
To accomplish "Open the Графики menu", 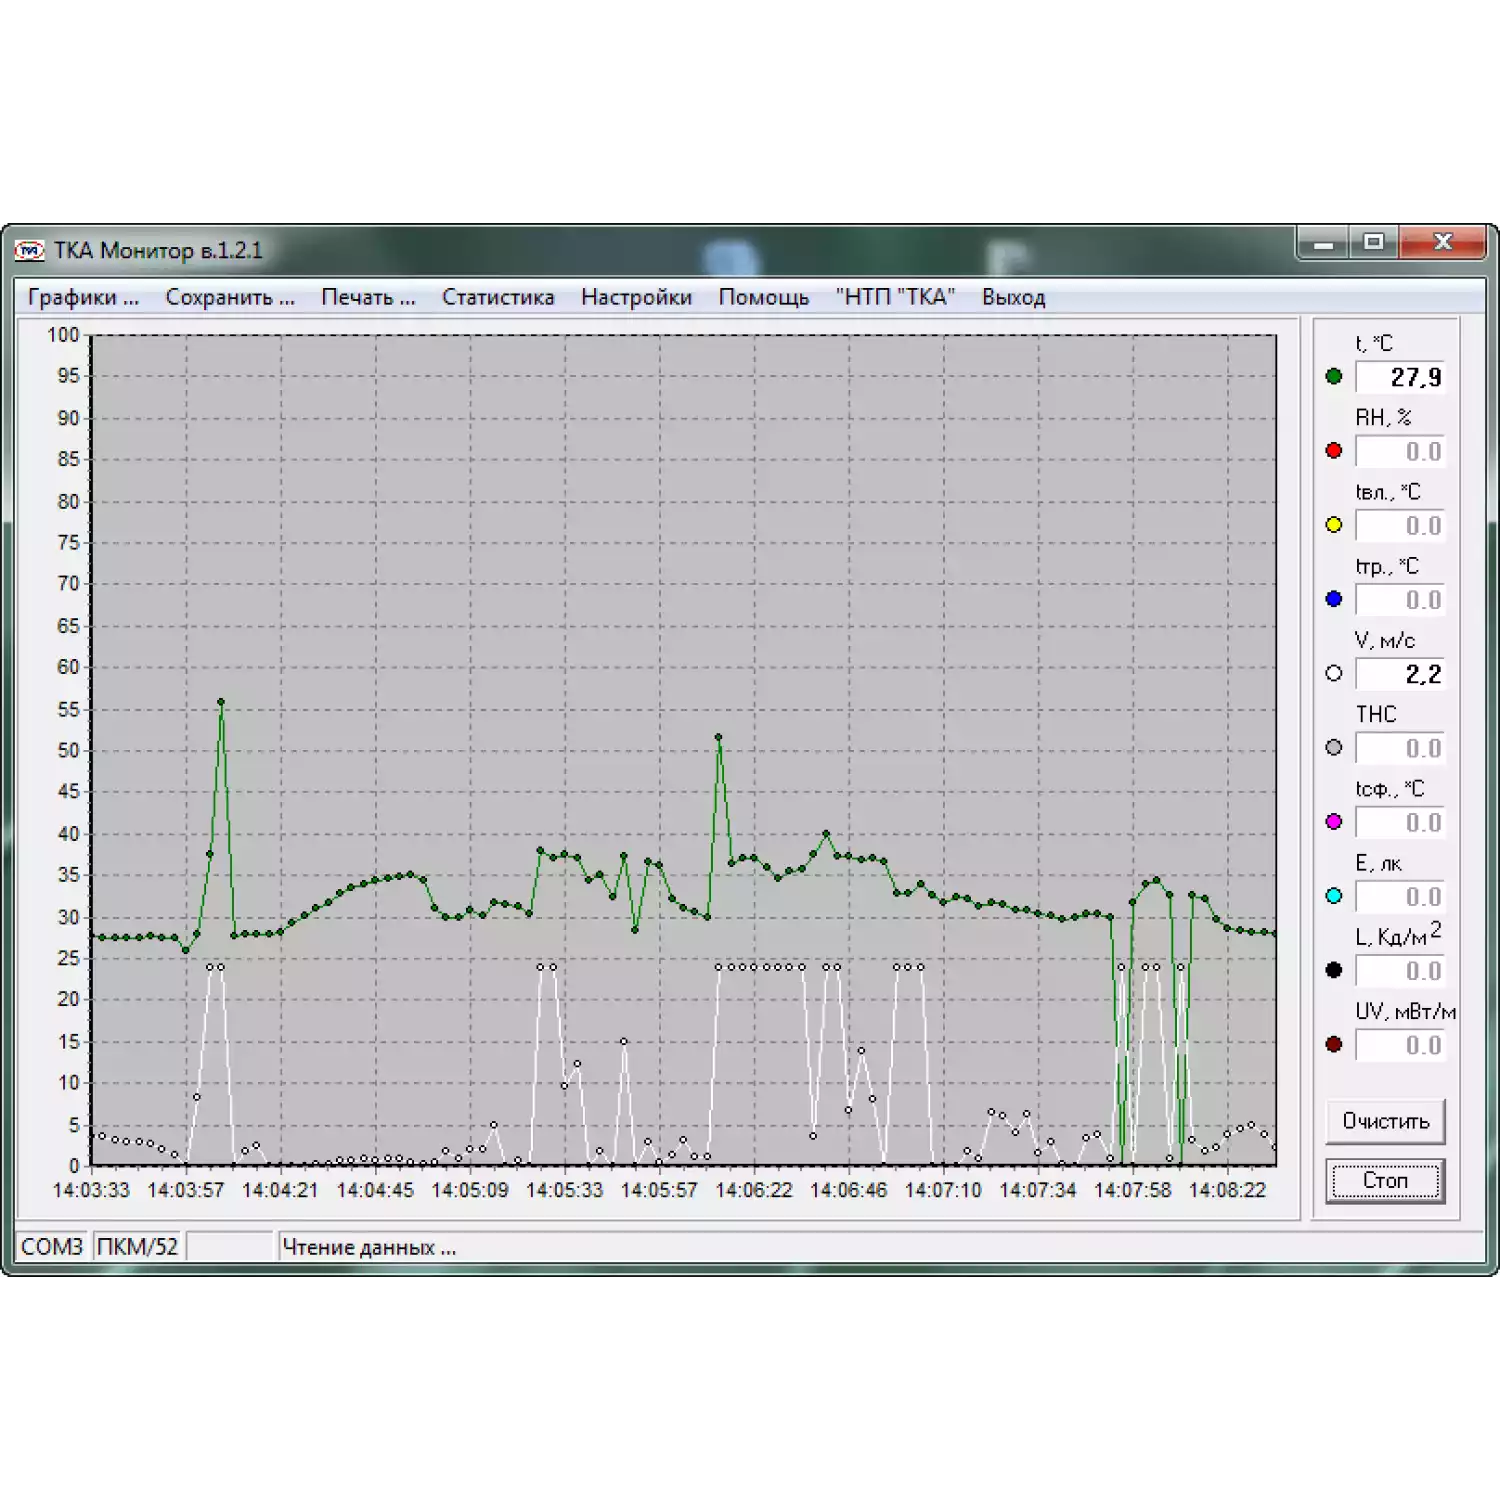I will click(x=83, y=297).
